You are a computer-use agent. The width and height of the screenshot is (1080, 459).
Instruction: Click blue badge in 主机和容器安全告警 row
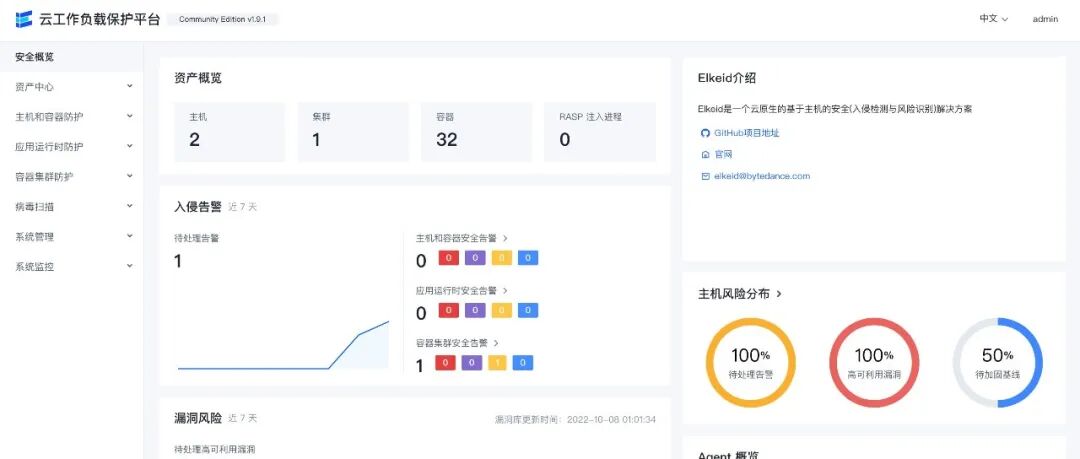coord(528,258)
